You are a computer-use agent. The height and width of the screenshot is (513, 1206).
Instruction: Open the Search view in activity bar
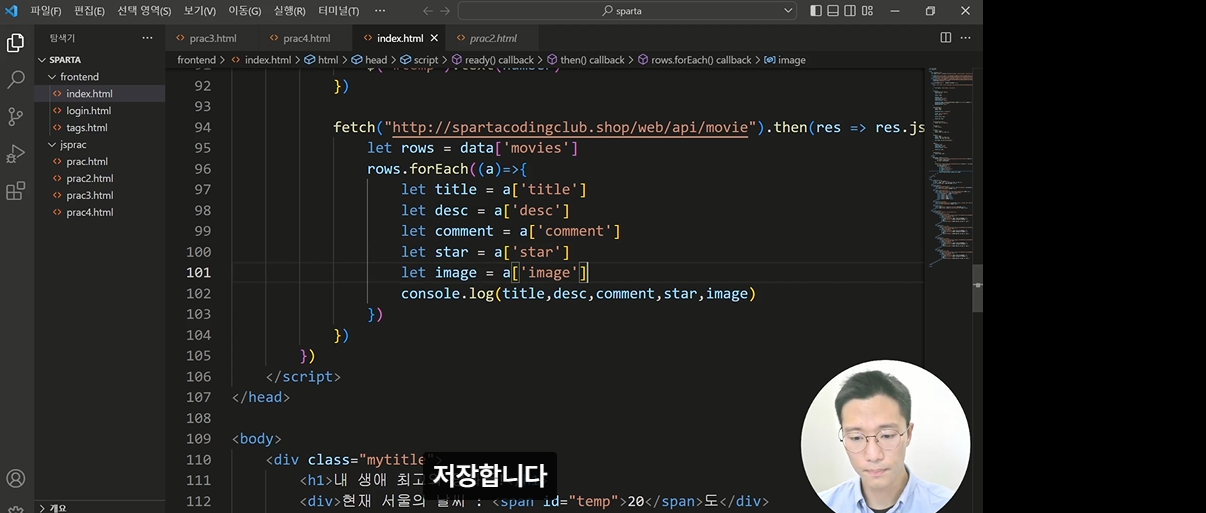pos(16,79)
